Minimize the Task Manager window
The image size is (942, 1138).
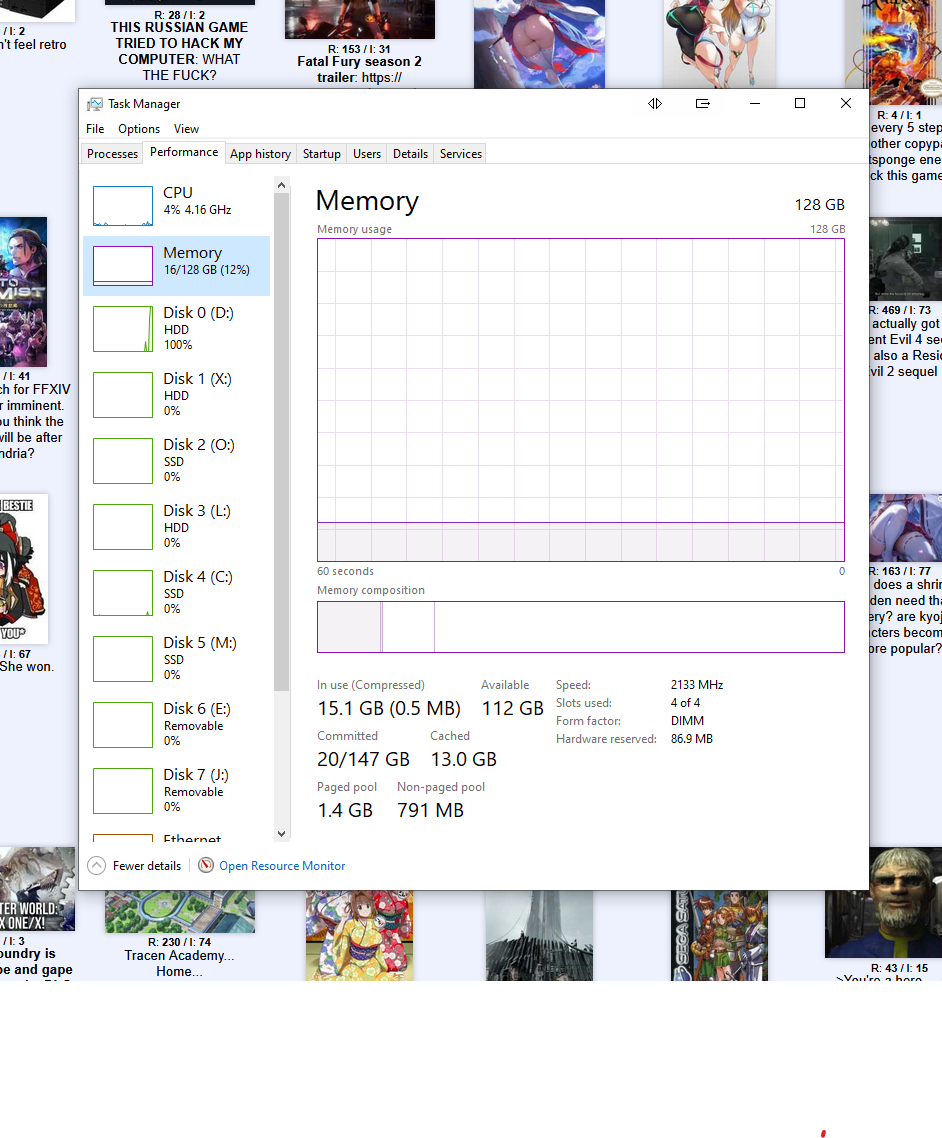pyautogui.click(x=755, y=104)
